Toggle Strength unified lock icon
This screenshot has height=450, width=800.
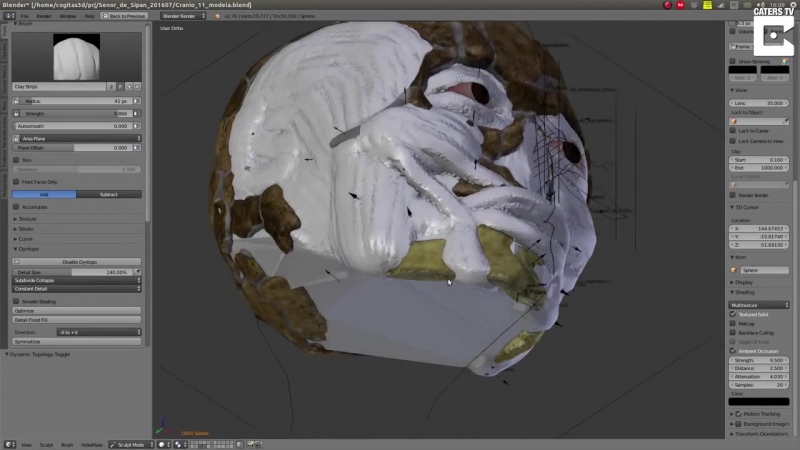[x=16, y=114]
